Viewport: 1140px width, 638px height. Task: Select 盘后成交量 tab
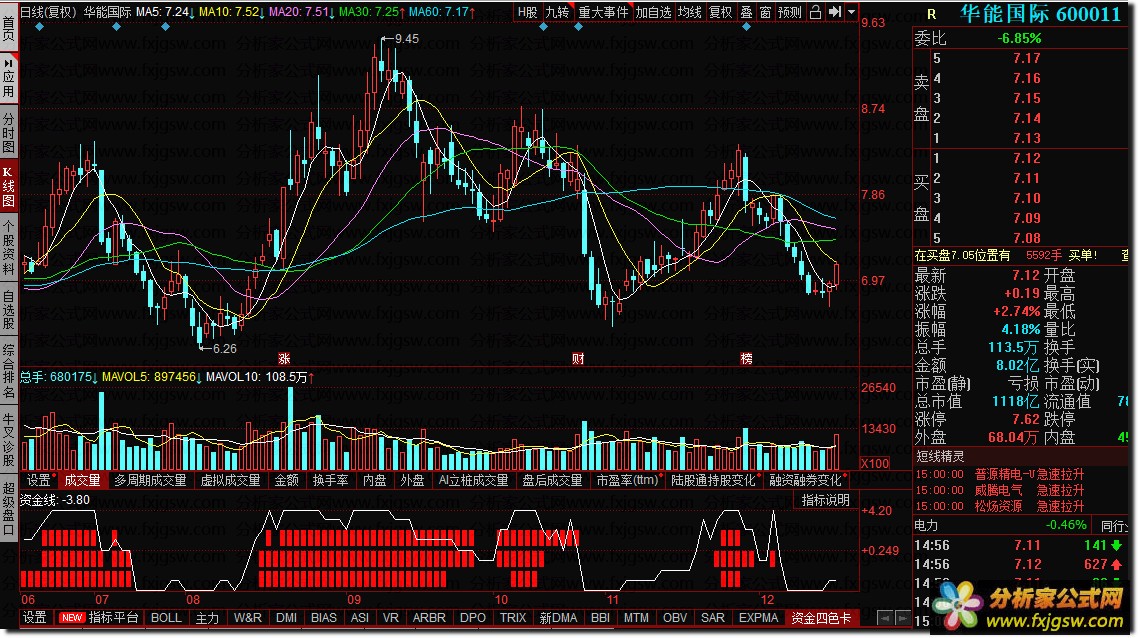click(553, 480)
